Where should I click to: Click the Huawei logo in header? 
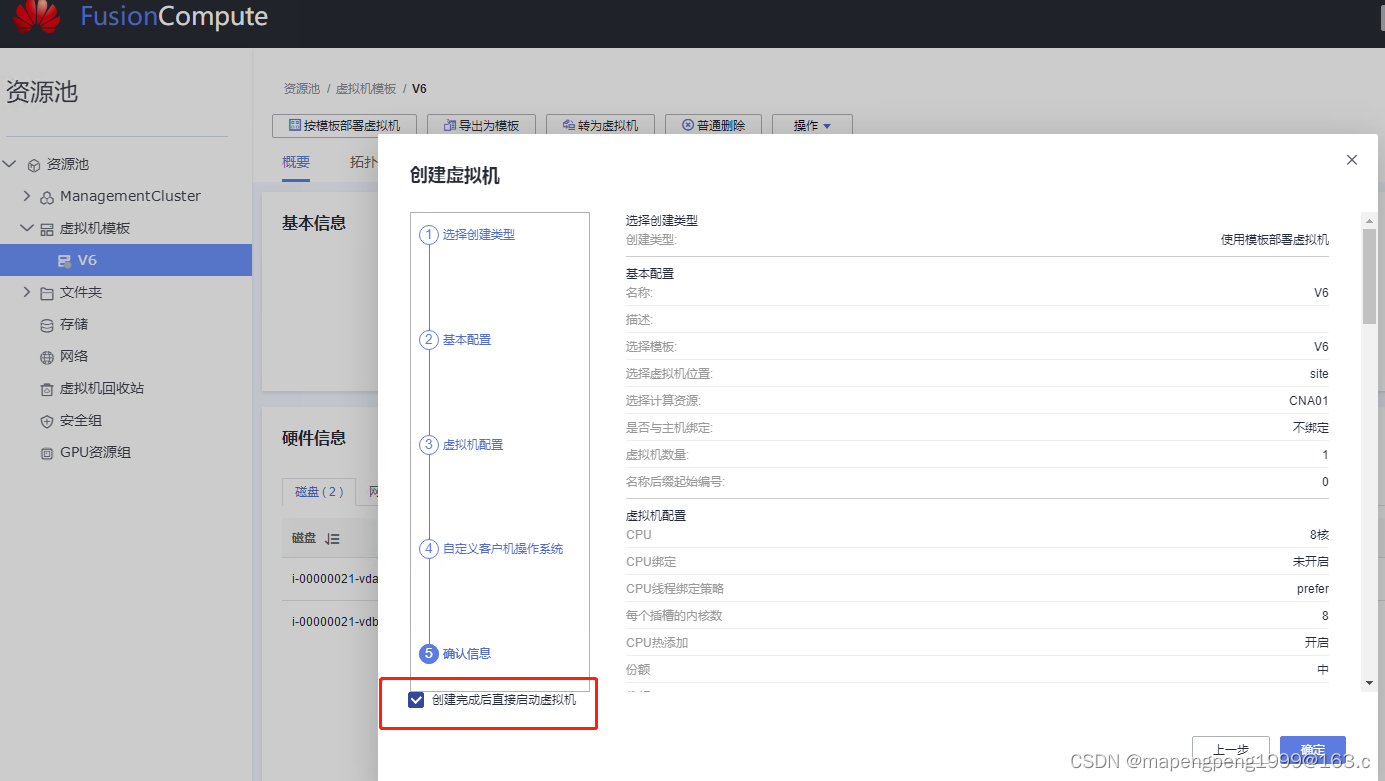coord(37,16)
